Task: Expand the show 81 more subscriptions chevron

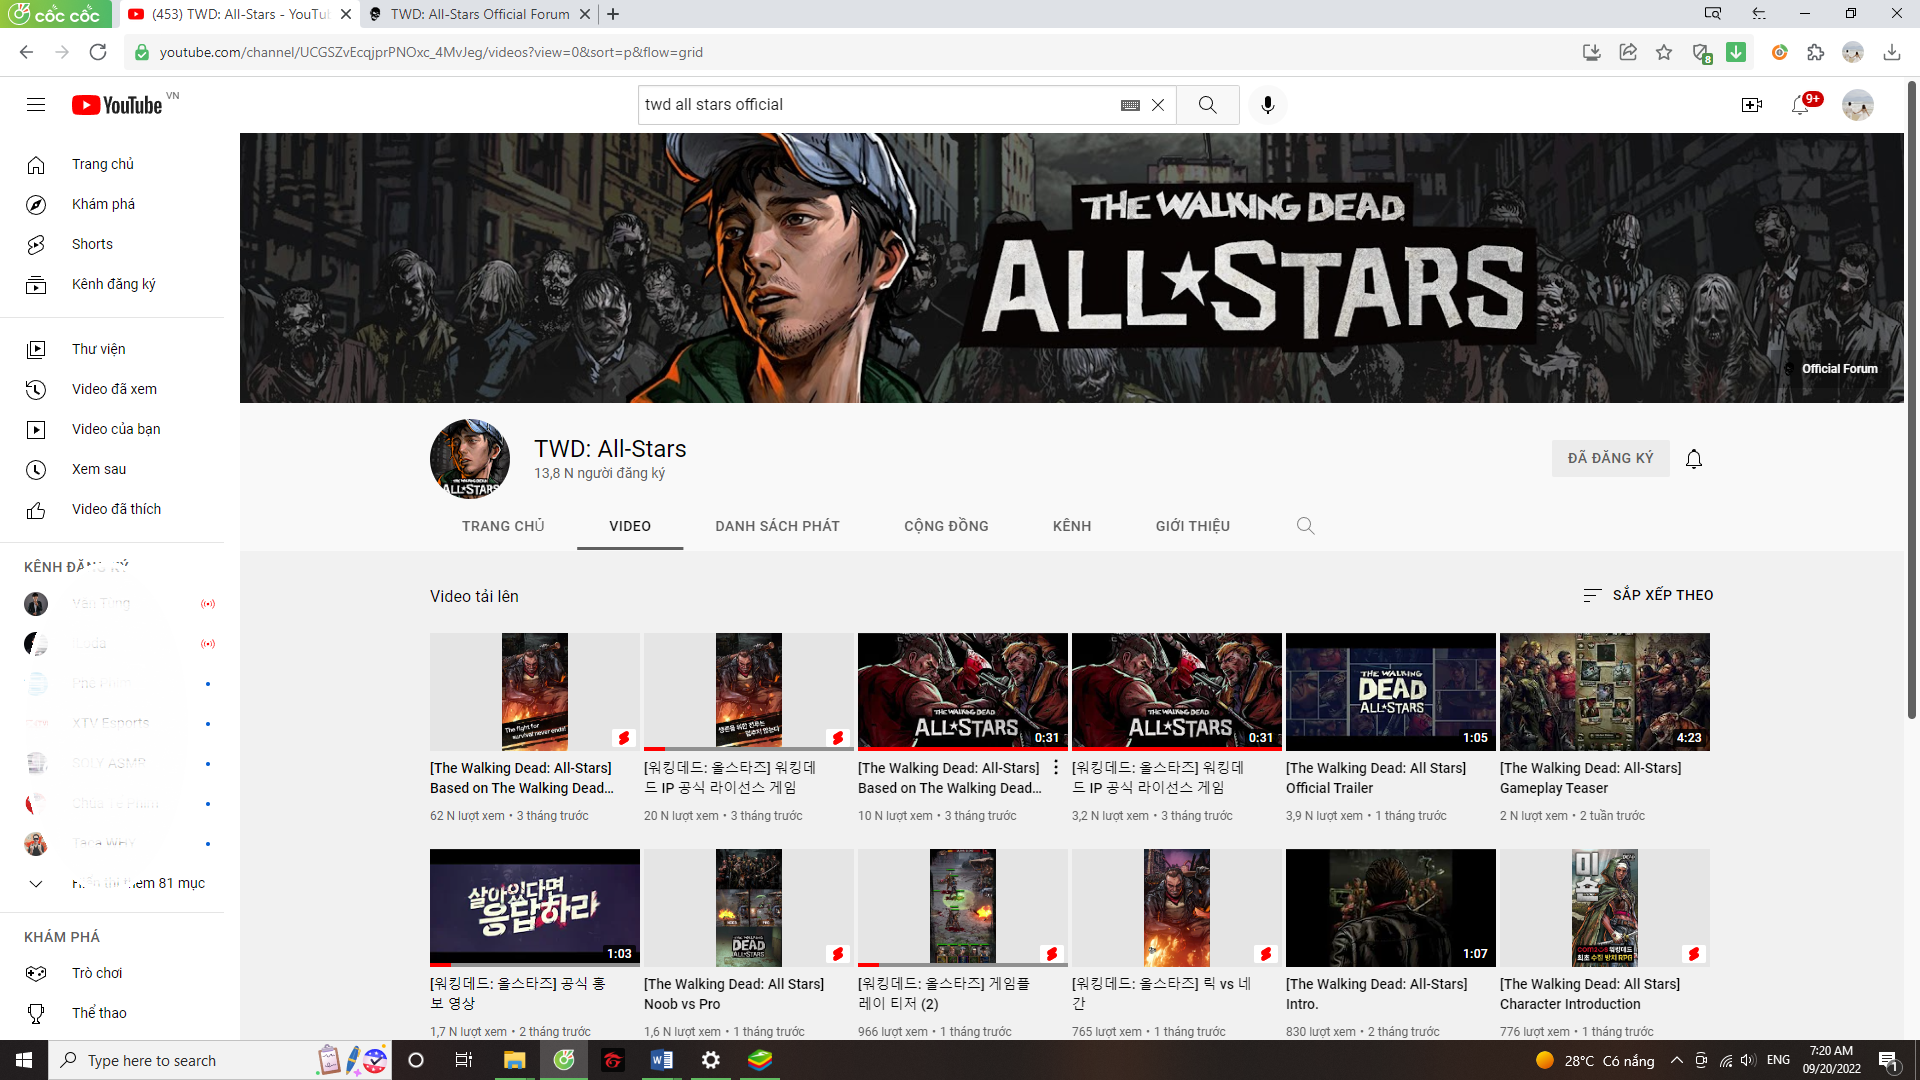Action: tap(36, 883)
